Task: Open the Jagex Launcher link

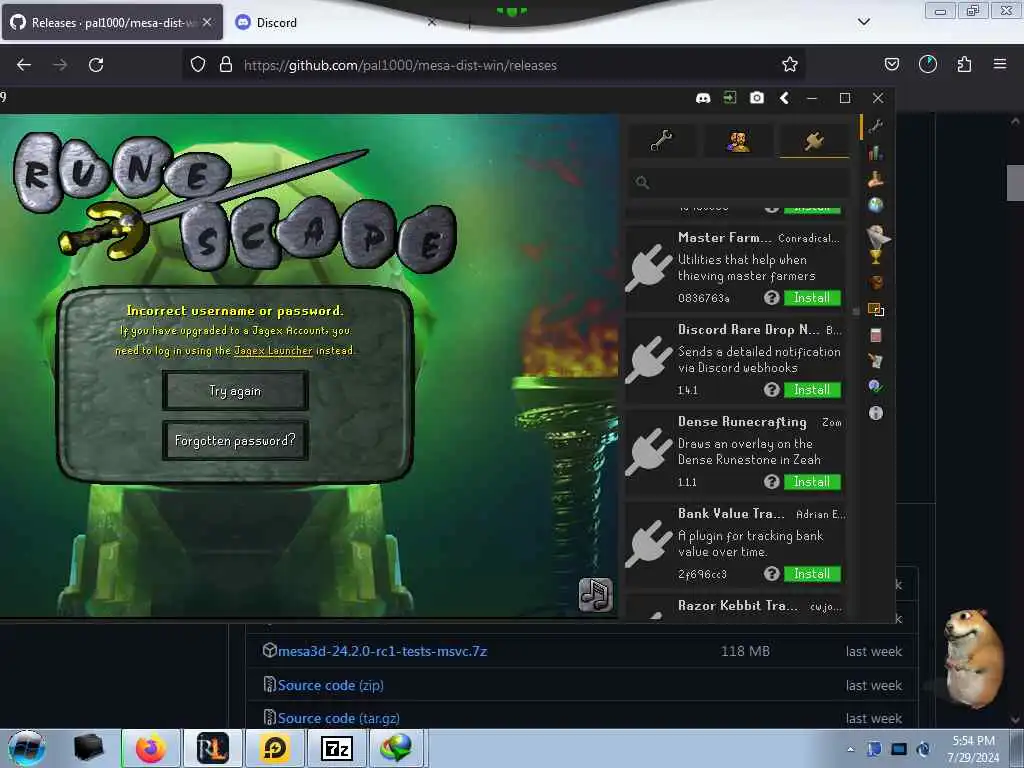Action: tap(273, 351)
